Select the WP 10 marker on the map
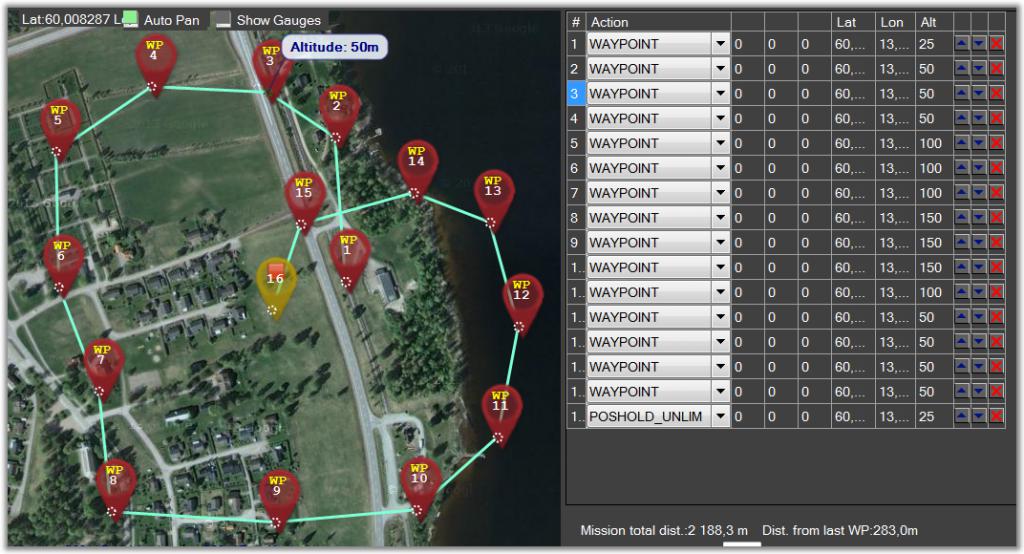This screenshot has height=554, width=1024. coord(419,485)
